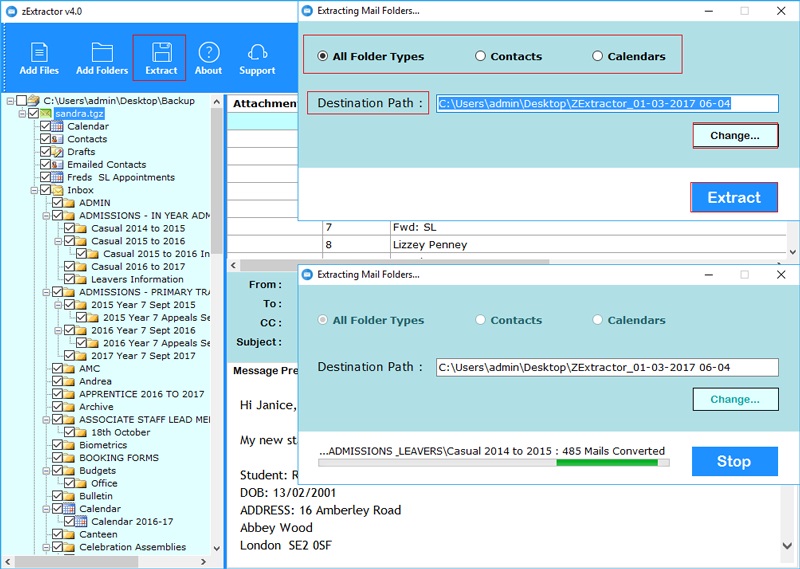Select the Celebration Assemblies folder
The image size is (800, 569).
pyautogui.click(x=132, y=547)
